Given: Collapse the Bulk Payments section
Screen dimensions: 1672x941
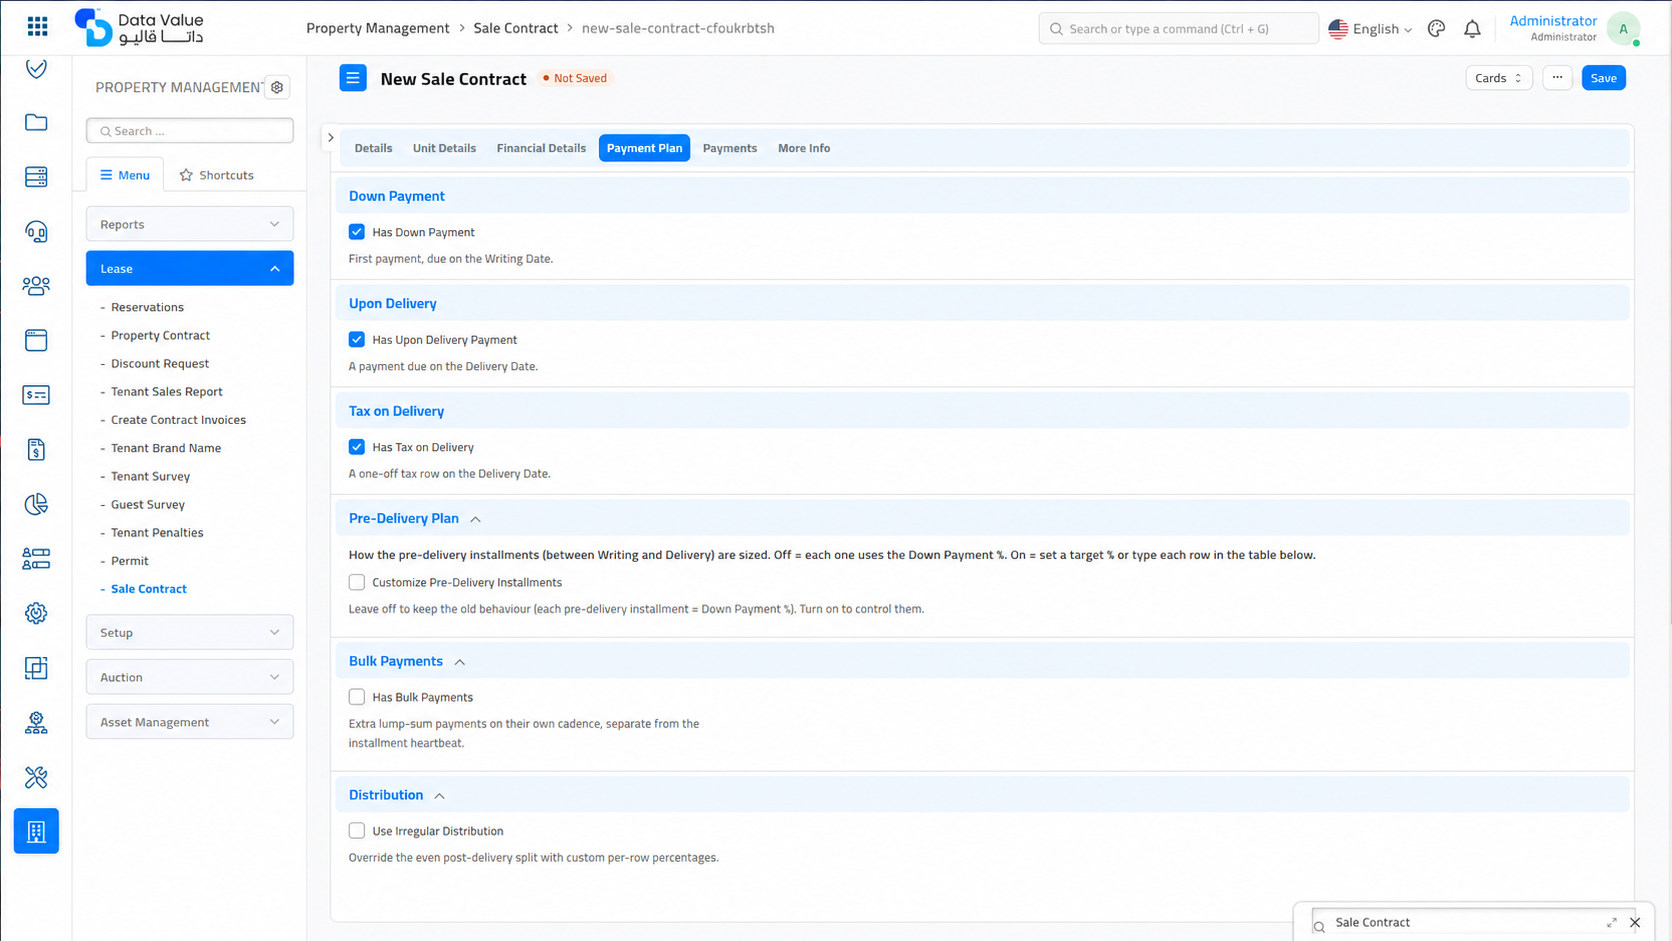Looking at the screenshot, I should coord(460,662).
